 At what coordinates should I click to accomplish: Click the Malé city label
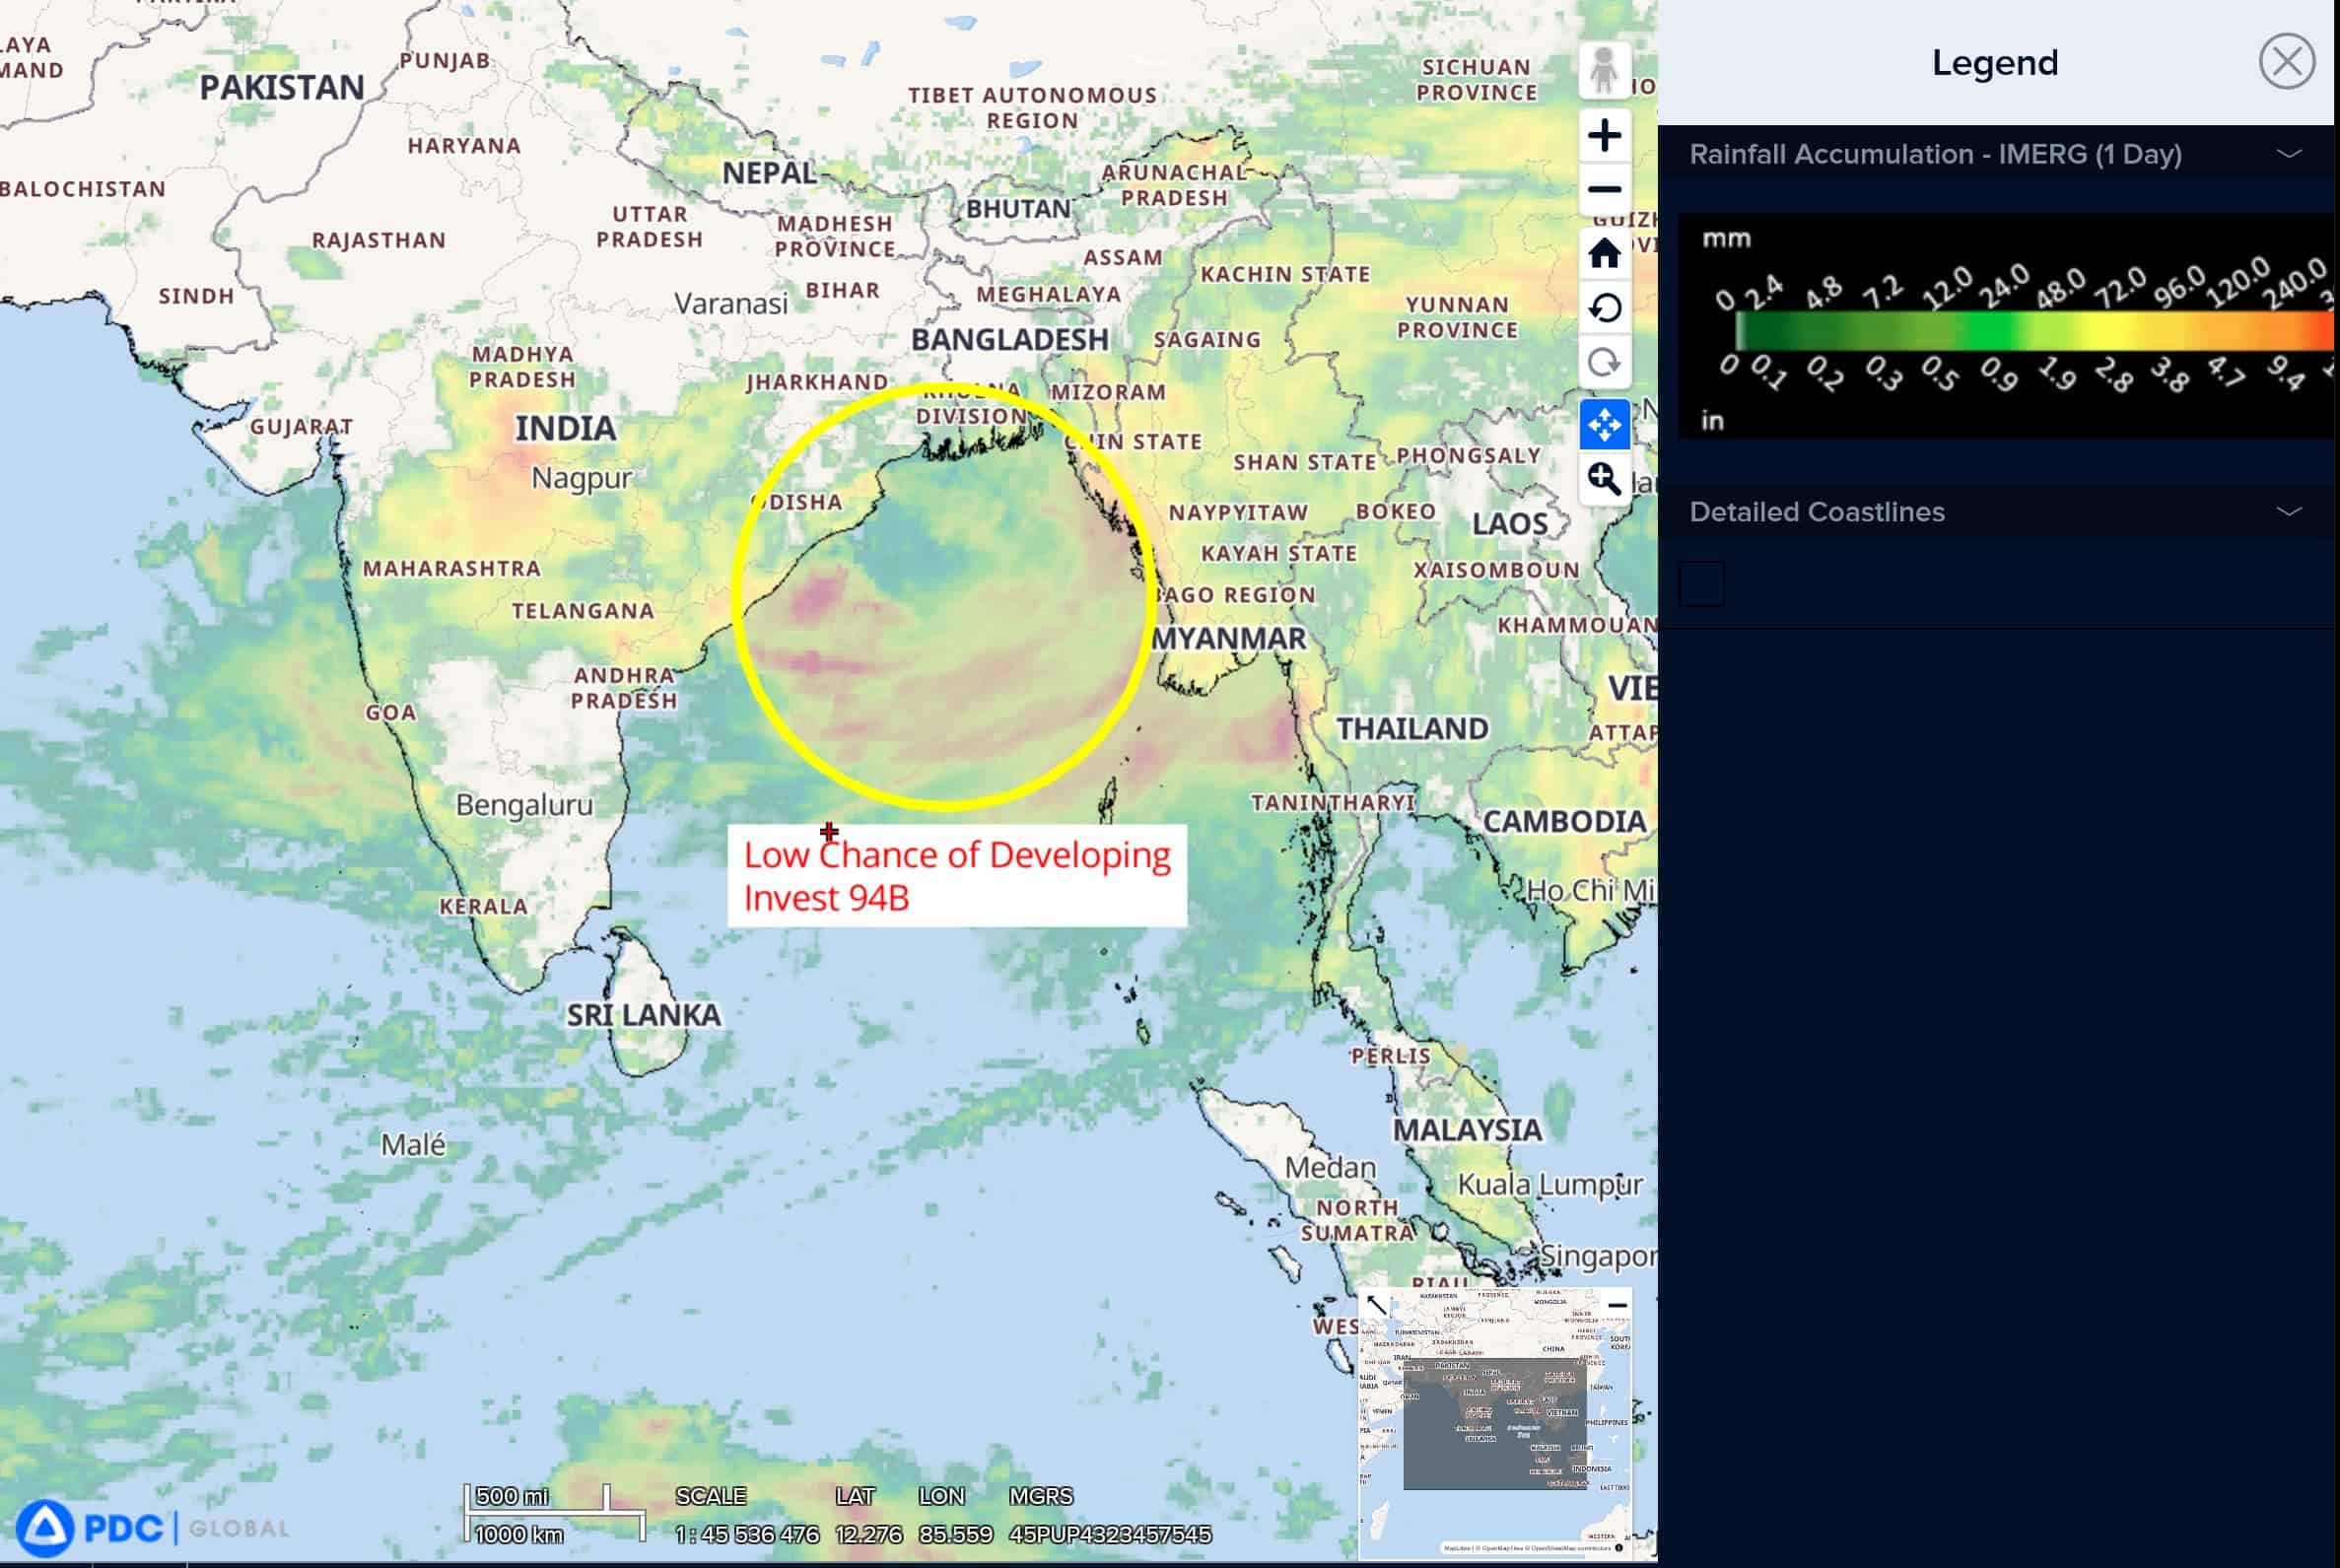tap(413, 1144)
